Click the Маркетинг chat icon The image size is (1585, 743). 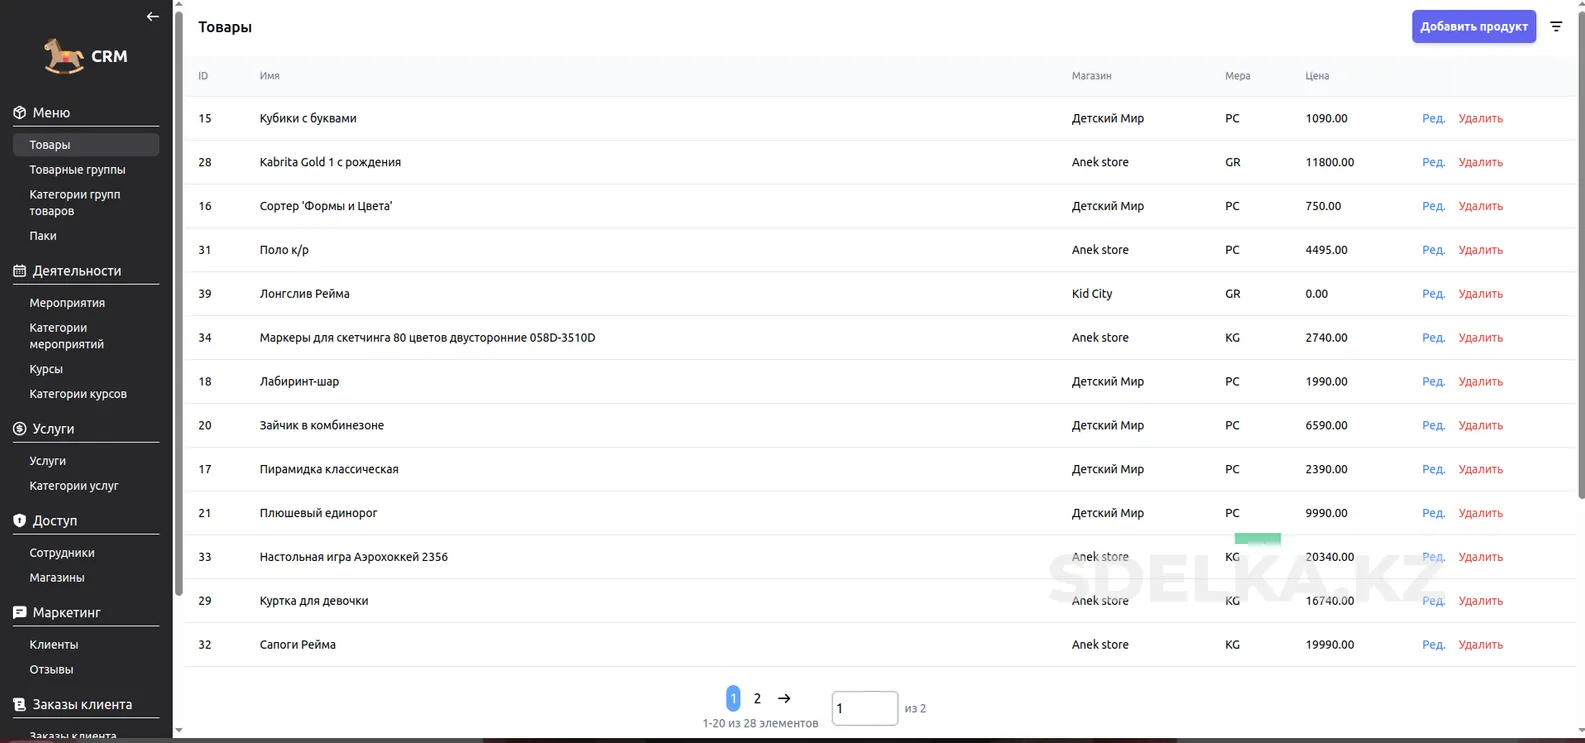tap(19, 613)
